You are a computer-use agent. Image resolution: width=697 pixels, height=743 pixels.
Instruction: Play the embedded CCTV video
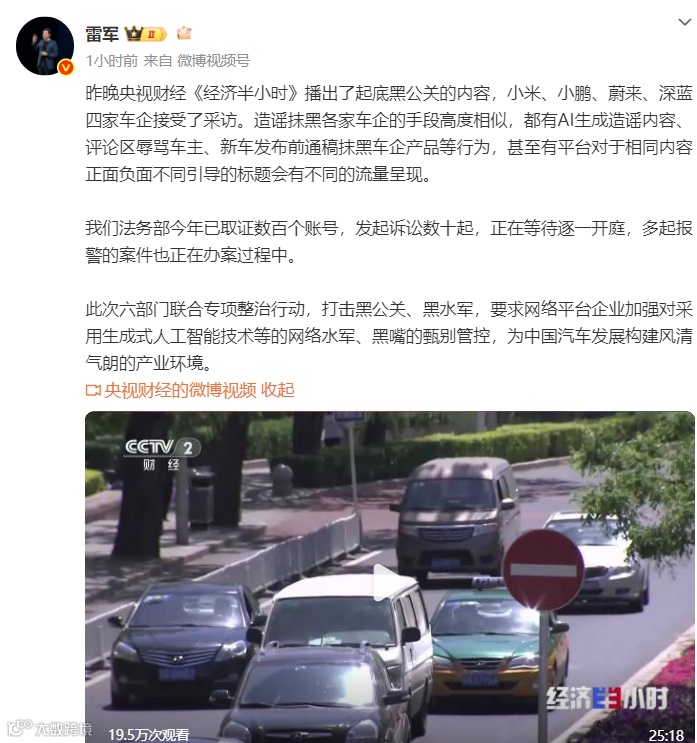click(387, 583)
